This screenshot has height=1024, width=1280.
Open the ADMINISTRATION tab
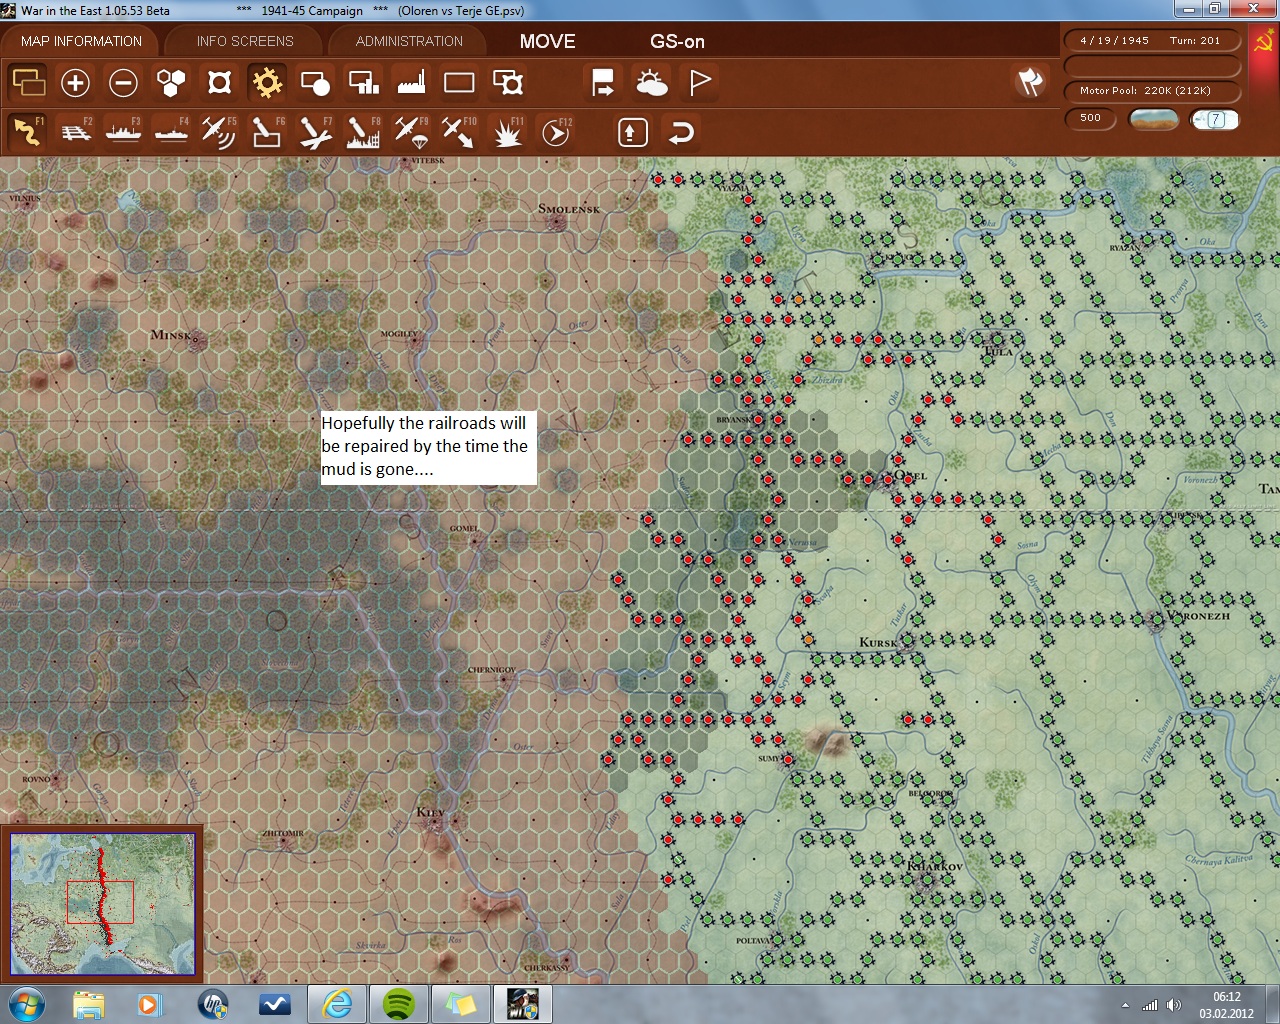pyautogui.click(x=409, y=41)
